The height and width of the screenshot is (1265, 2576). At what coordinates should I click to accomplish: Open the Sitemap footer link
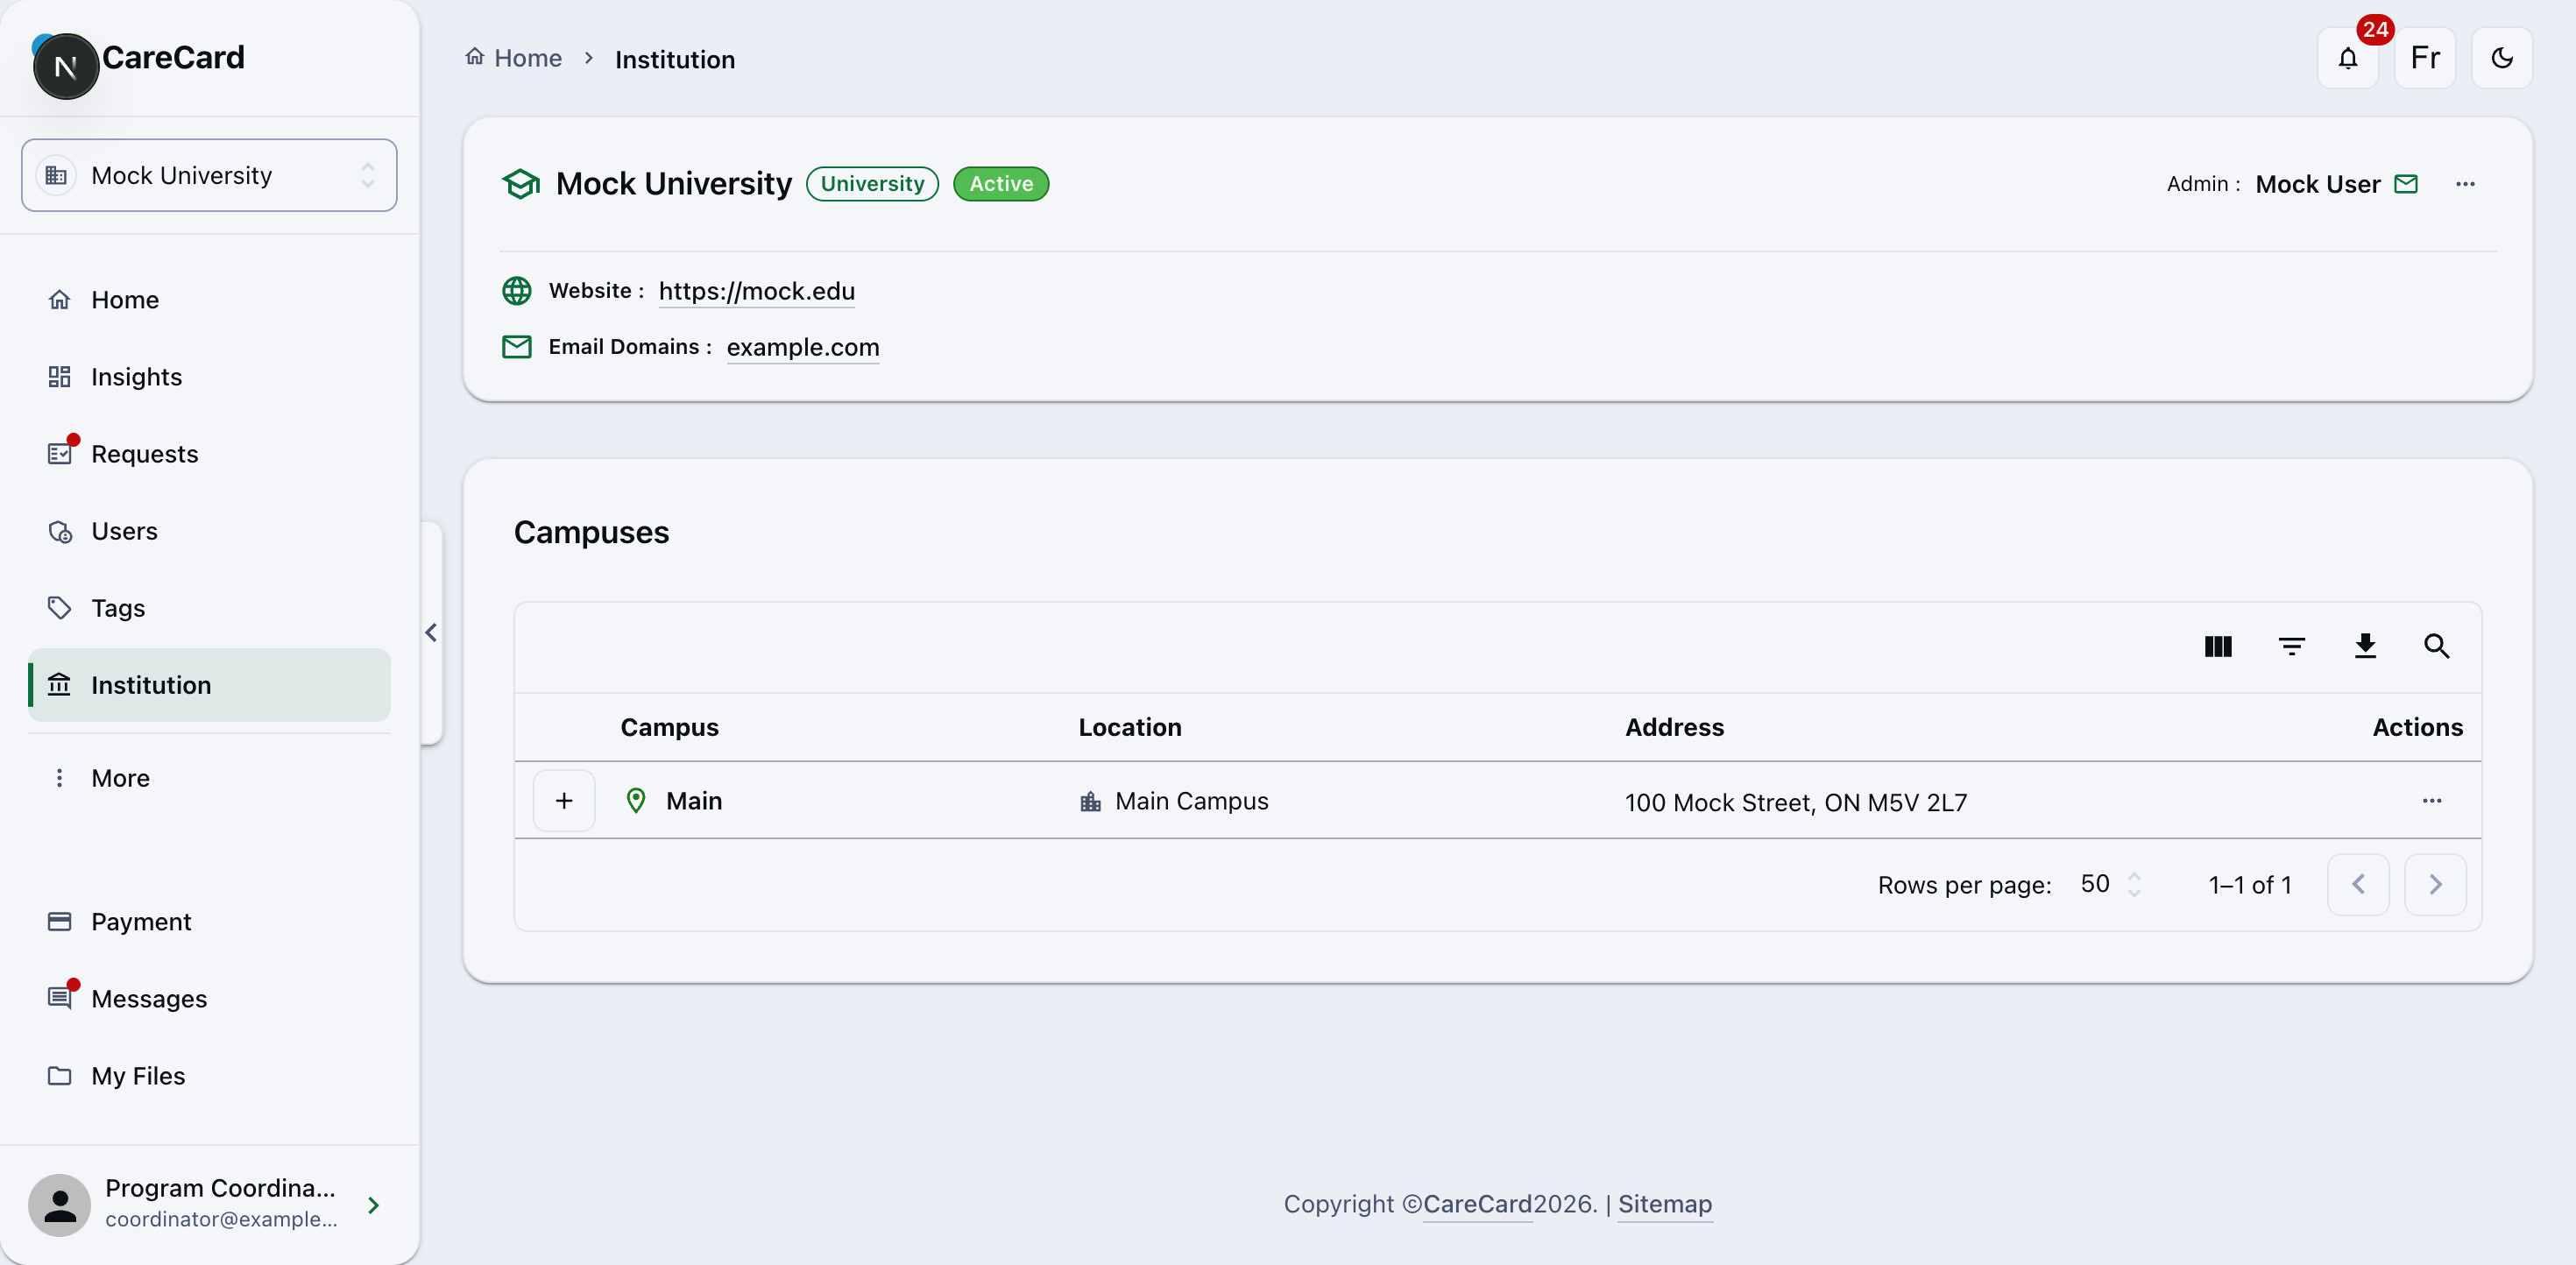coord(1664,1204)
